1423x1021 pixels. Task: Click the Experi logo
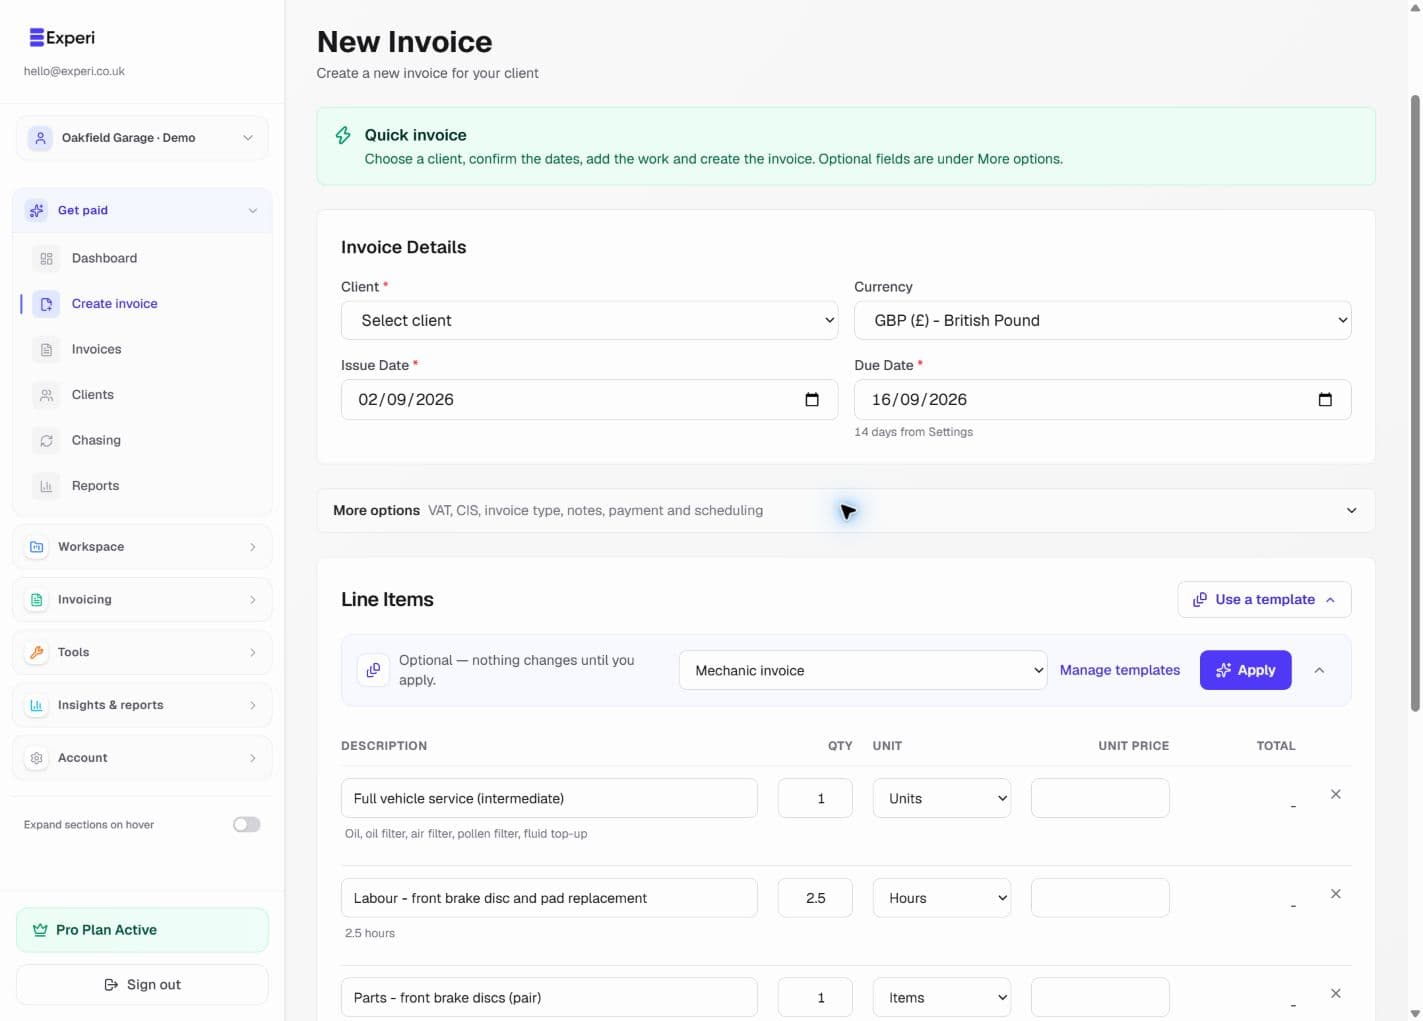[62, 38]
